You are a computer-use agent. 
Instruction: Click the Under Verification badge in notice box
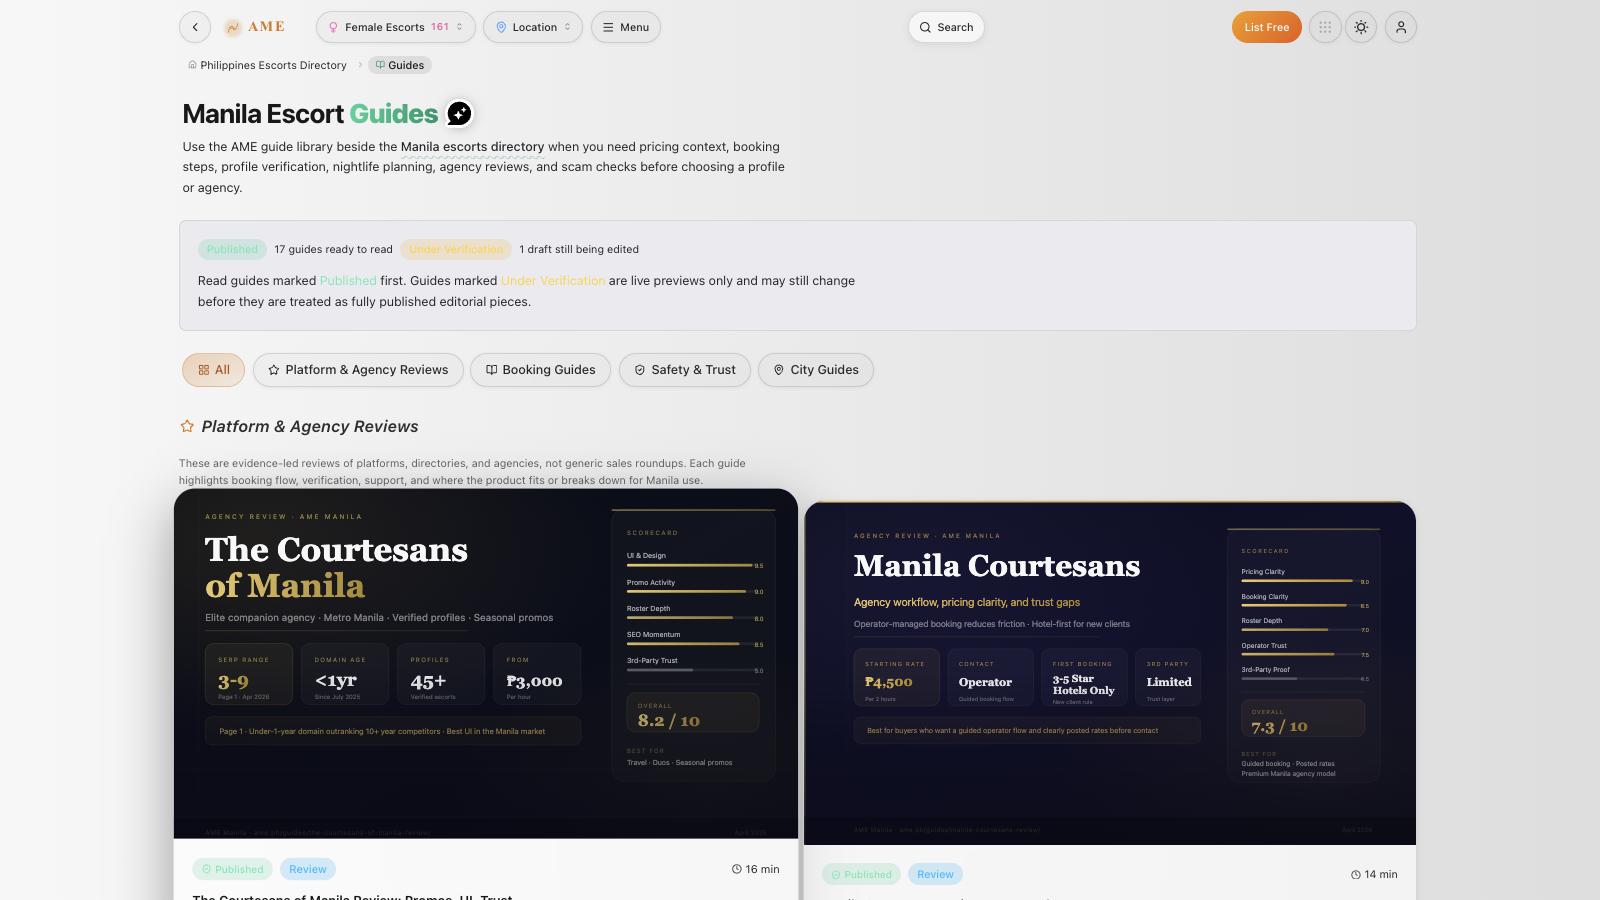pos(456,249)
